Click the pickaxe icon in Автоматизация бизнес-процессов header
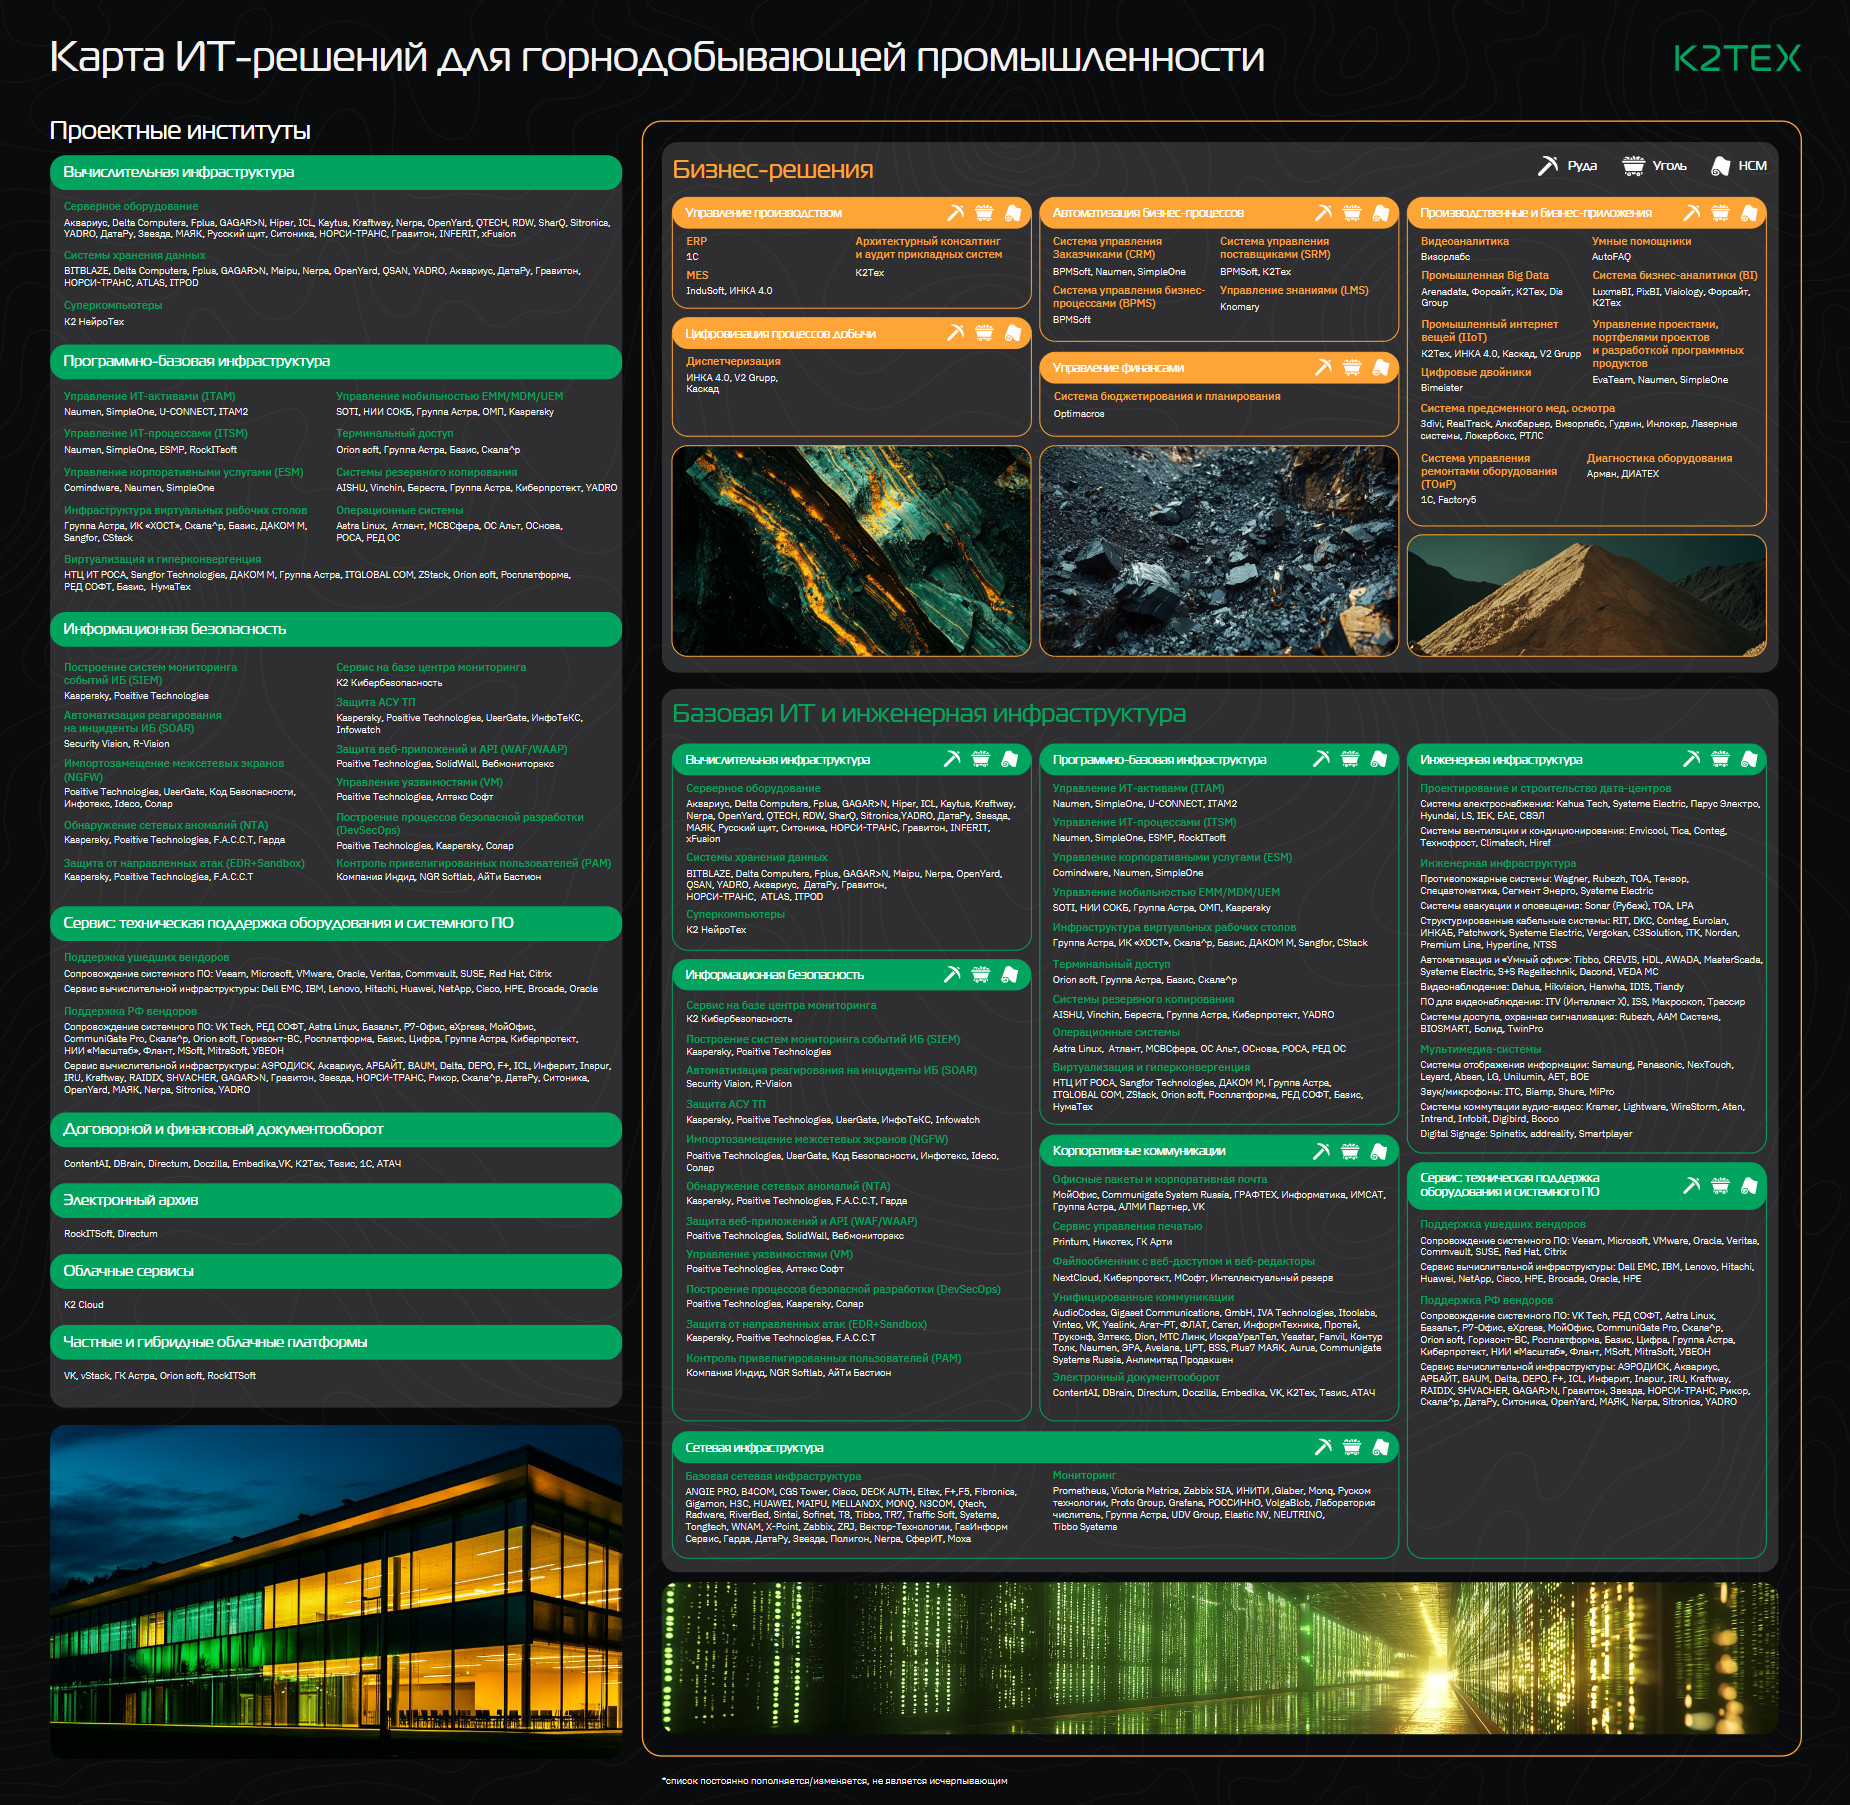 coord(1323,213)
